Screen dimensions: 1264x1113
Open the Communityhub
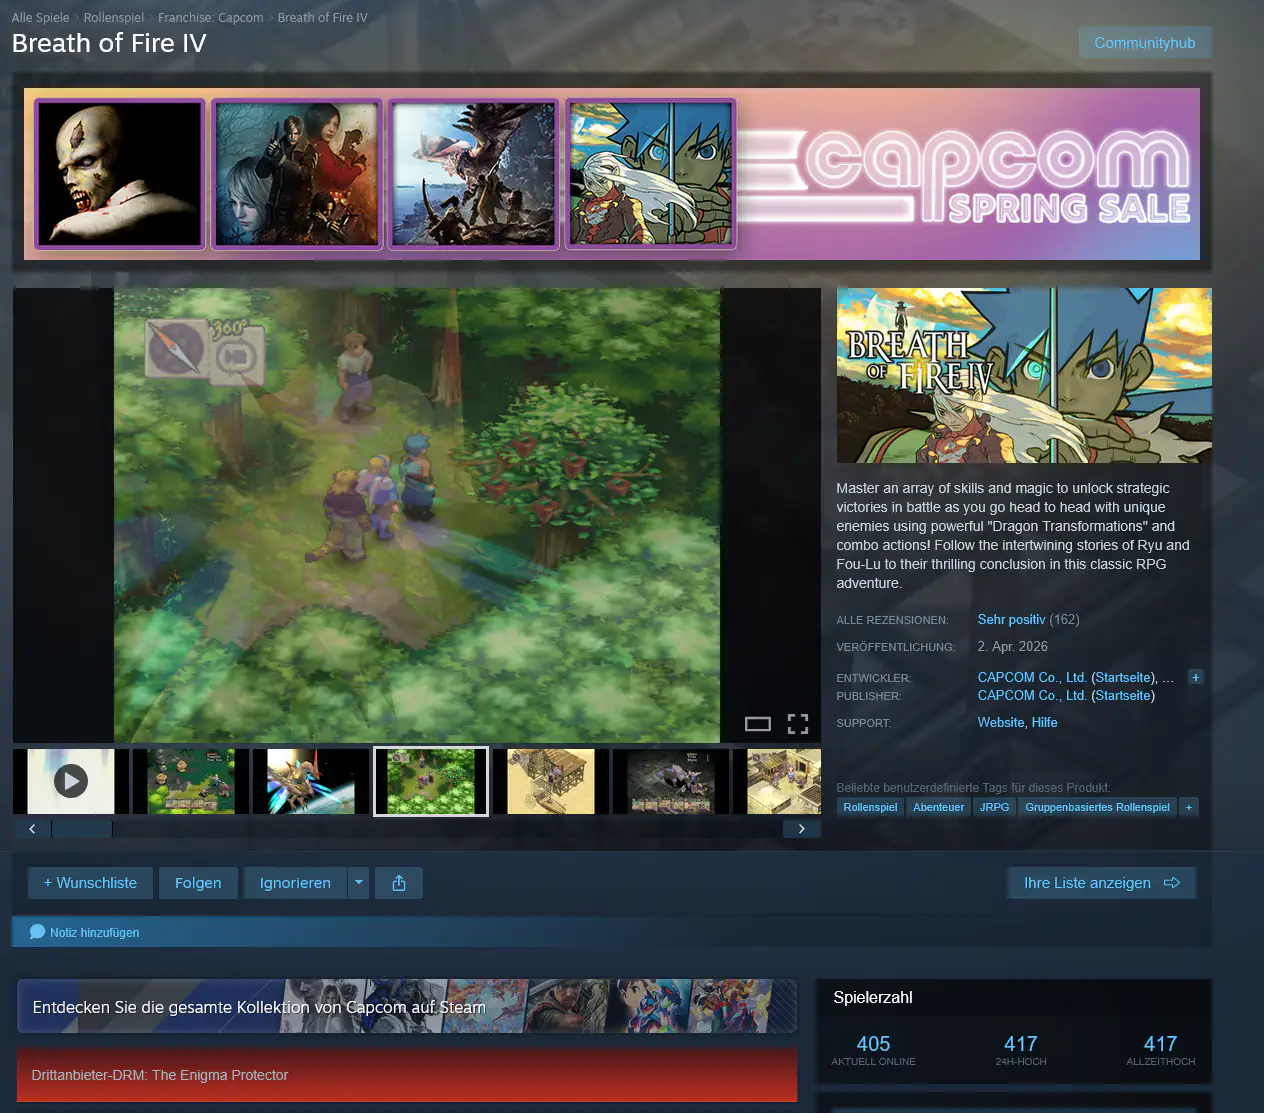pos(1145,43)
